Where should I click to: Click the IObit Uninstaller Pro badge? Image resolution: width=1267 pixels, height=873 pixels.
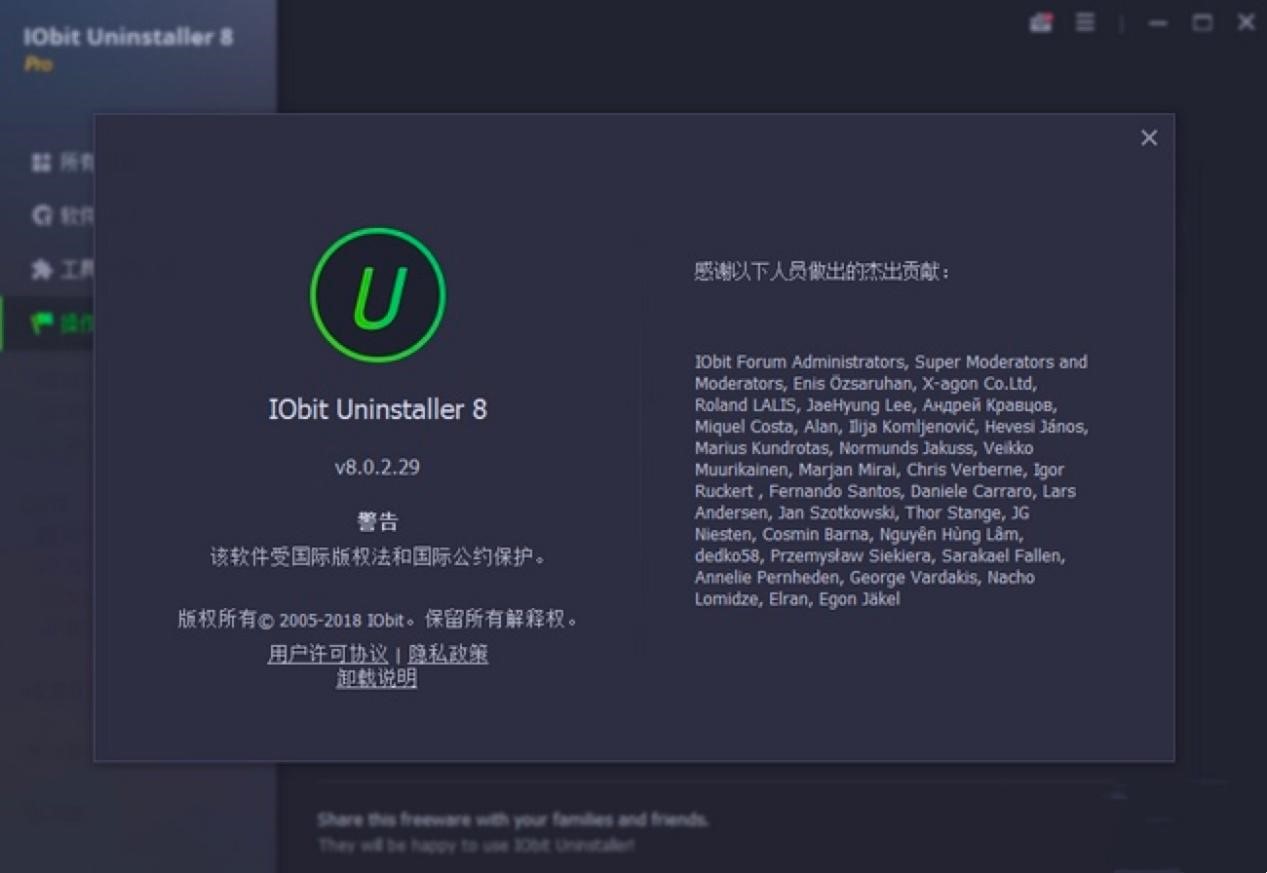(130, 40)
